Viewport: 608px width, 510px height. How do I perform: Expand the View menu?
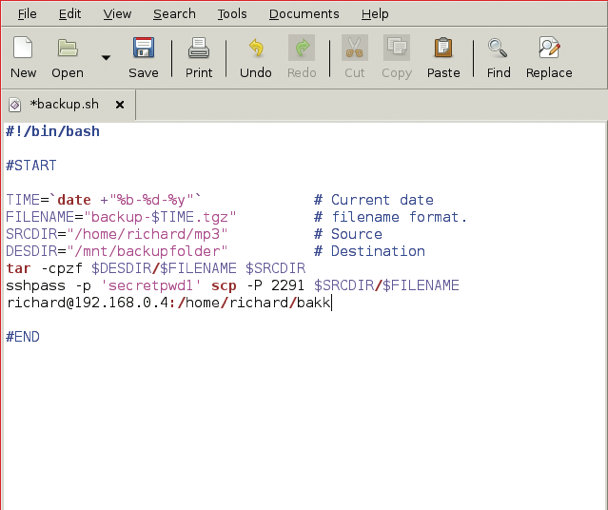click(117, 14)
